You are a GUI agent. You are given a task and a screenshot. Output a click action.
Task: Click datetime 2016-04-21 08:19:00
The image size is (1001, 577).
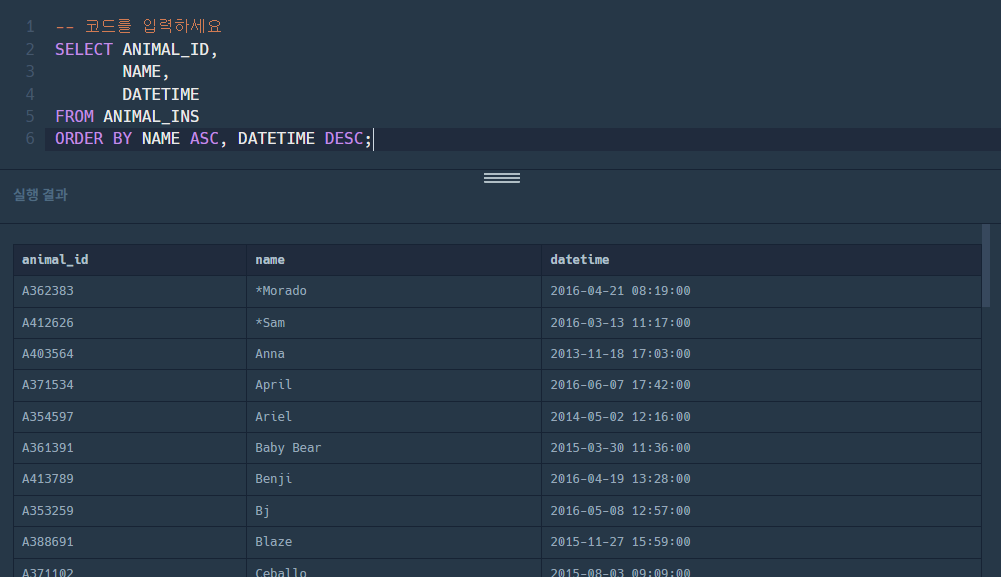tap(762, 291)
